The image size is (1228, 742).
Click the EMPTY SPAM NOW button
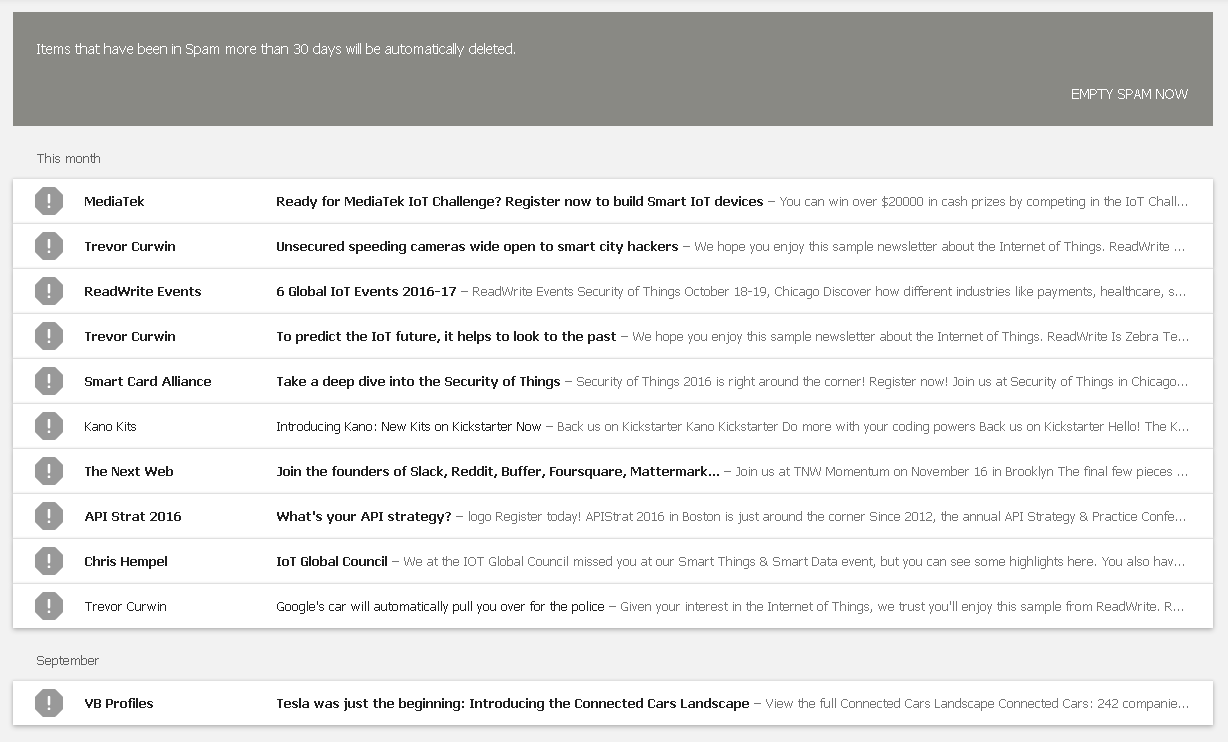1129,94
